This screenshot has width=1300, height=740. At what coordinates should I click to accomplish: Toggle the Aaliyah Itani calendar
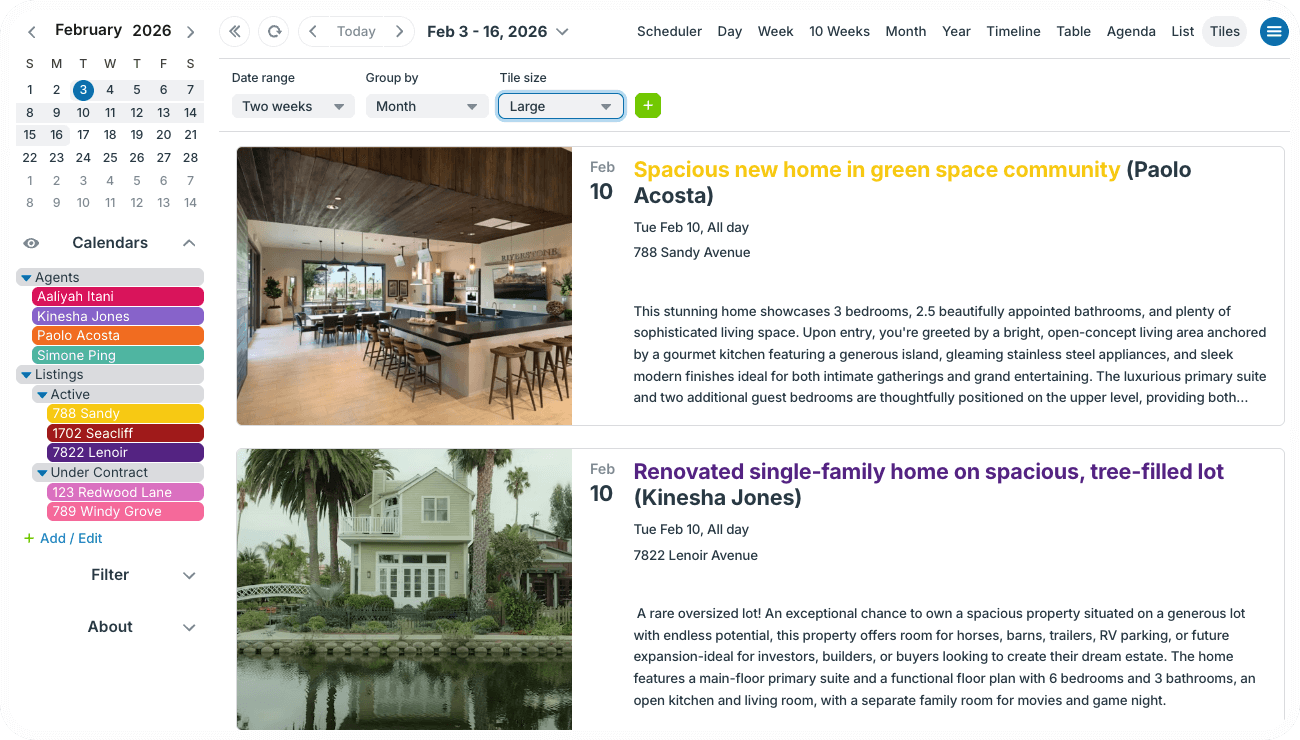(x=117, y=297)
